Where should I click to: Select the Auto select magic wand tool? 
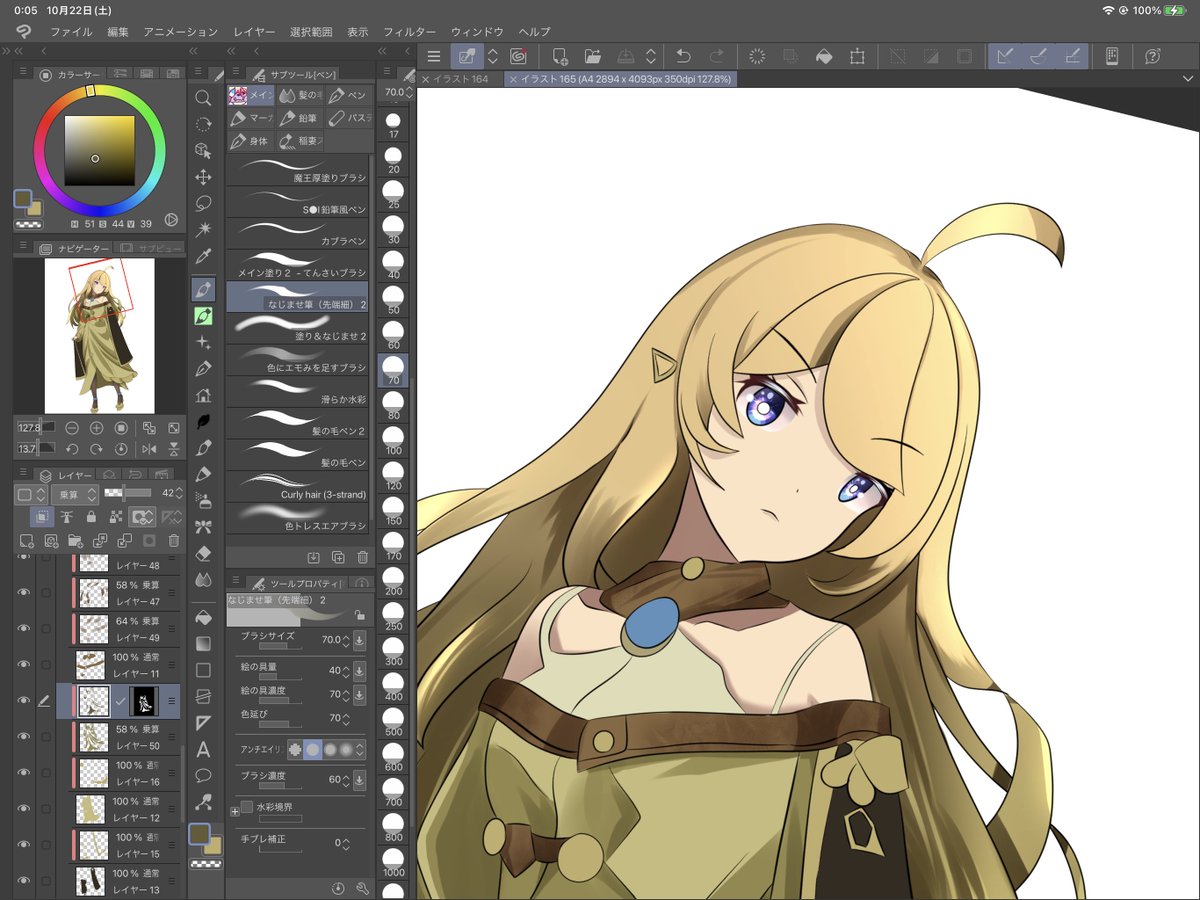coord(203,229)
